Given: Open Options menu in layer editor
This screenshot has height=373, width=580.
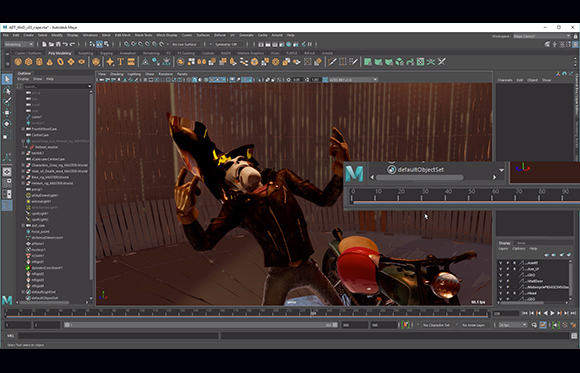Looking at the screenshot, I should (x=519, y=249).
